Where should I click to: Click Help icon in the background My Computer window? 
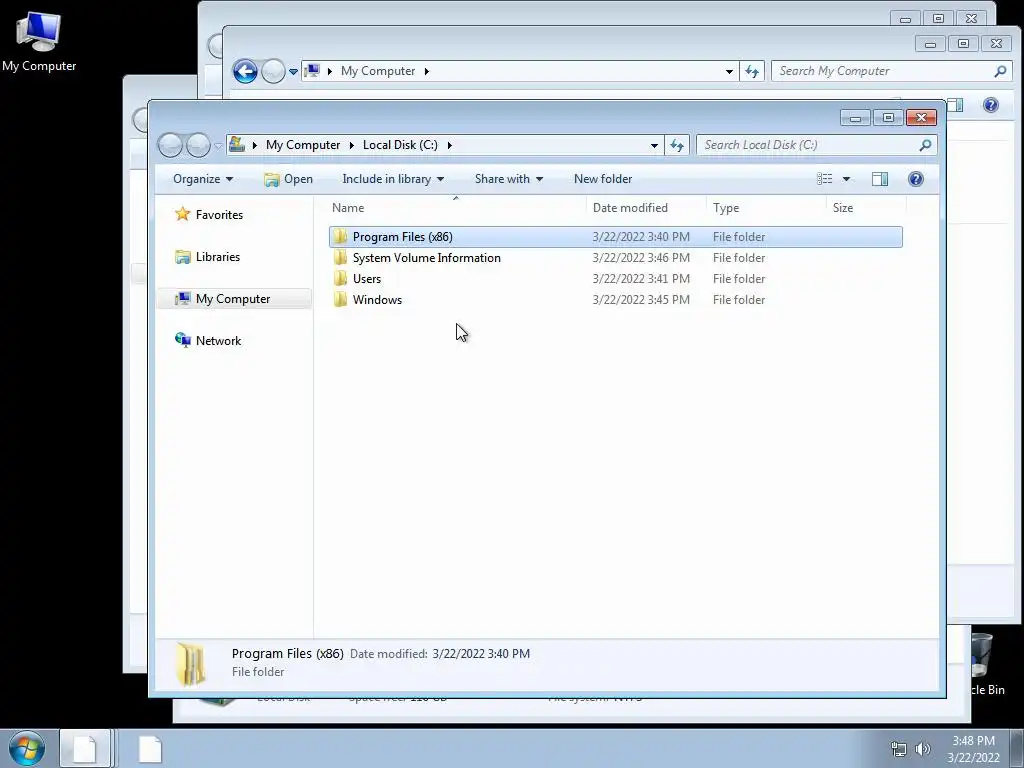click(x=991, y=105)
